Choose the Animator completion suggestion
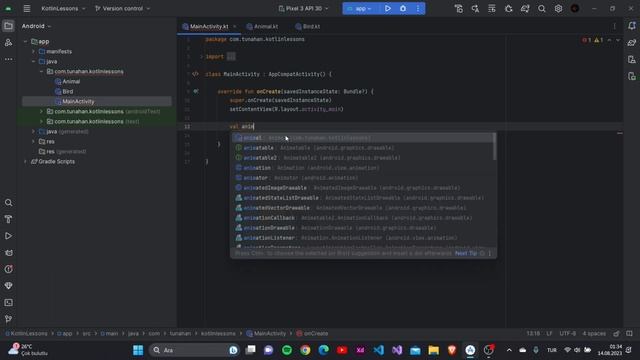The image size is (640, 360). pyautogui.click(x=363, y=178)
